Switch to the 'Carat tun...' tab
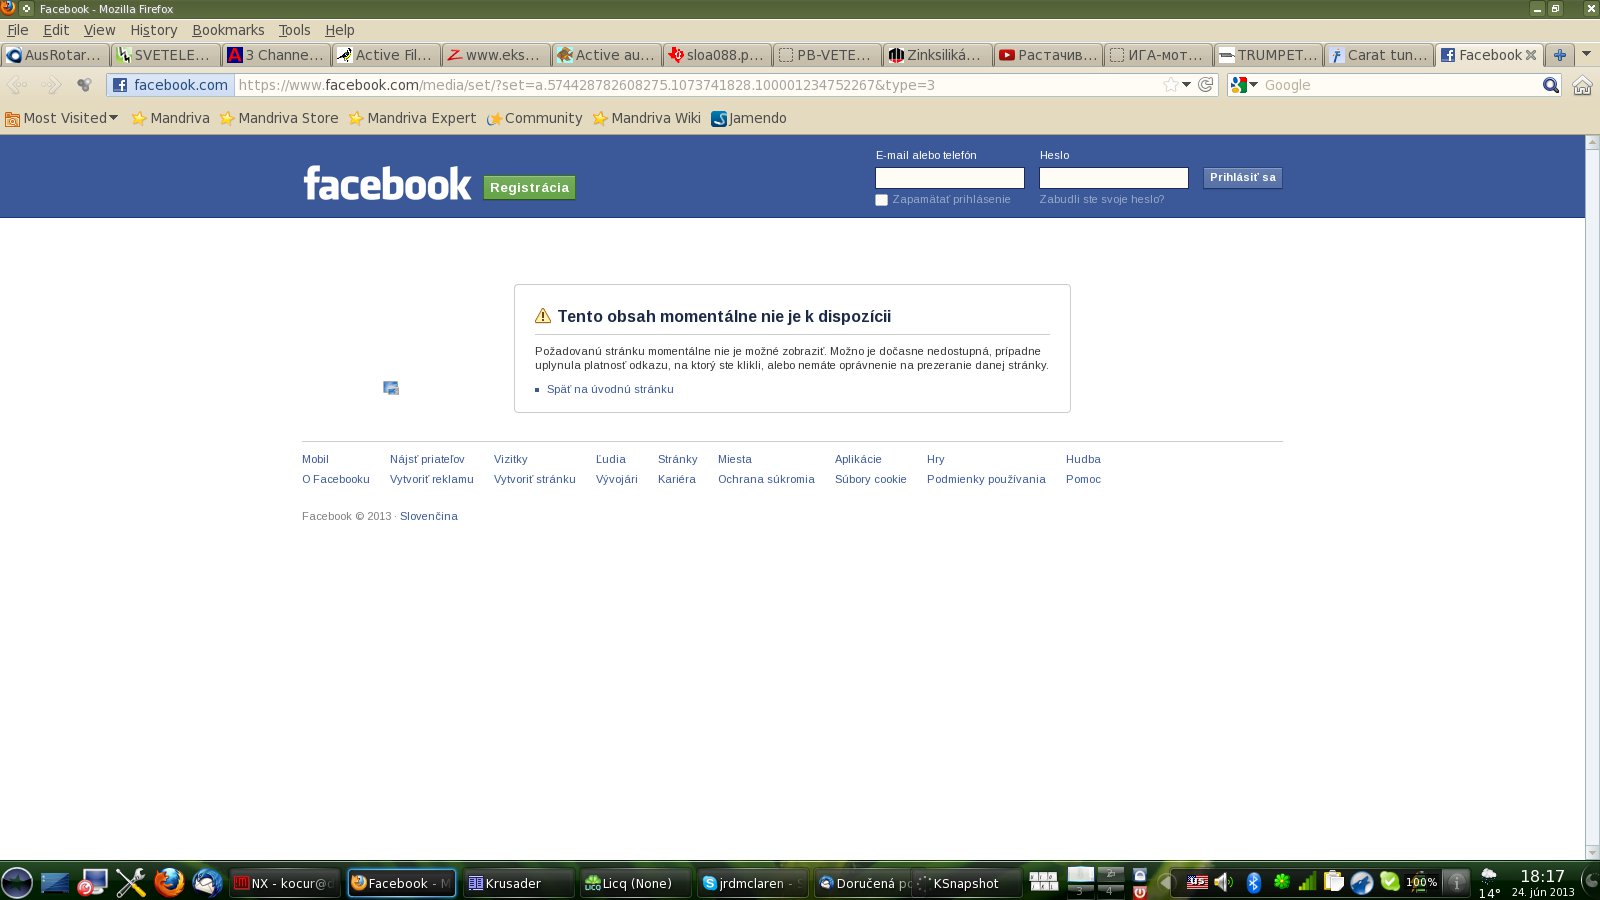 1378,55
